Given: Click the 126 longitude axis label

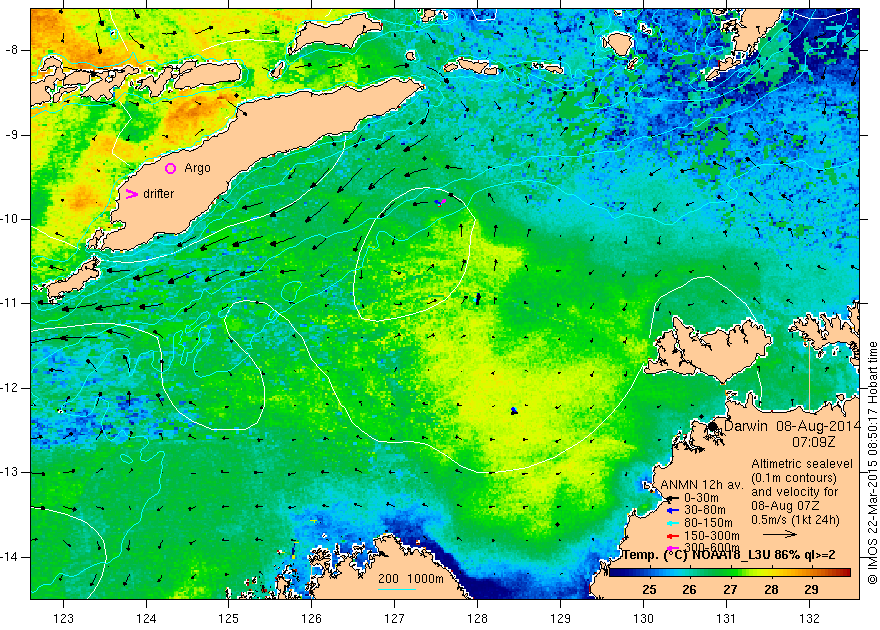Looking at the screenshot, I should pos(312,618).
